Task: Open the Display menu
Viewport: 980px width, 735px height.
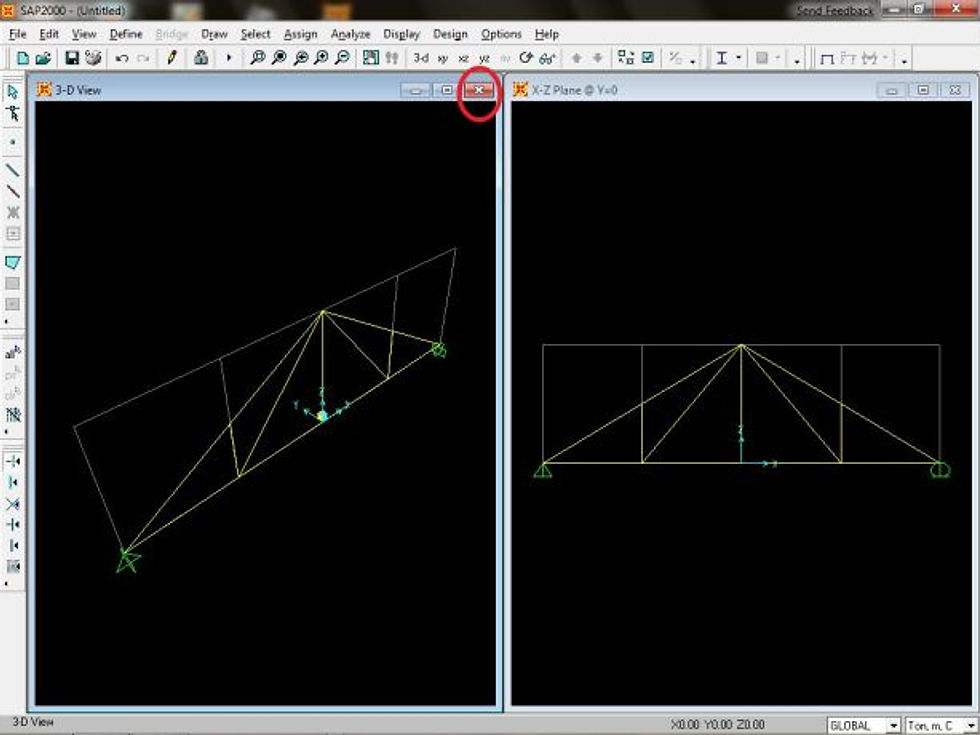Action: (401, 34)
